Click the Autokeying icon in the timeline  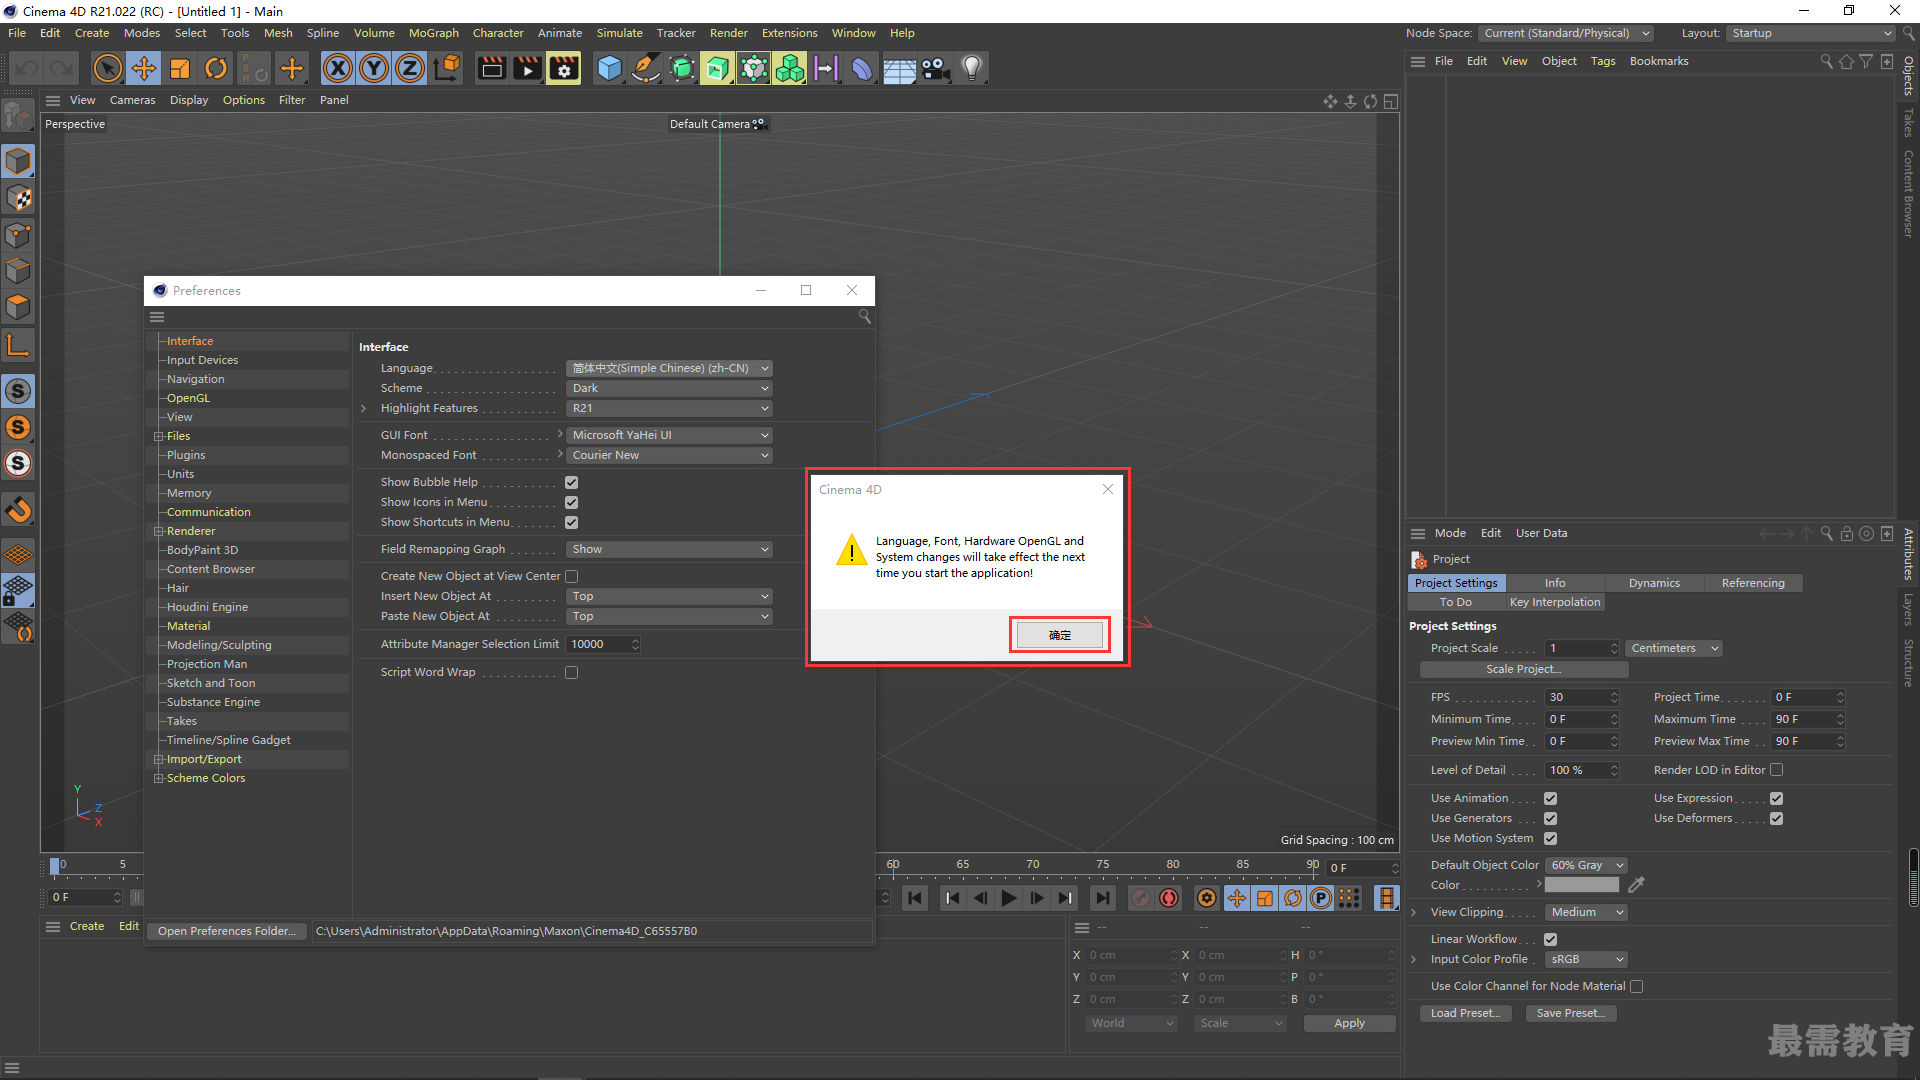click(1169, 898)
